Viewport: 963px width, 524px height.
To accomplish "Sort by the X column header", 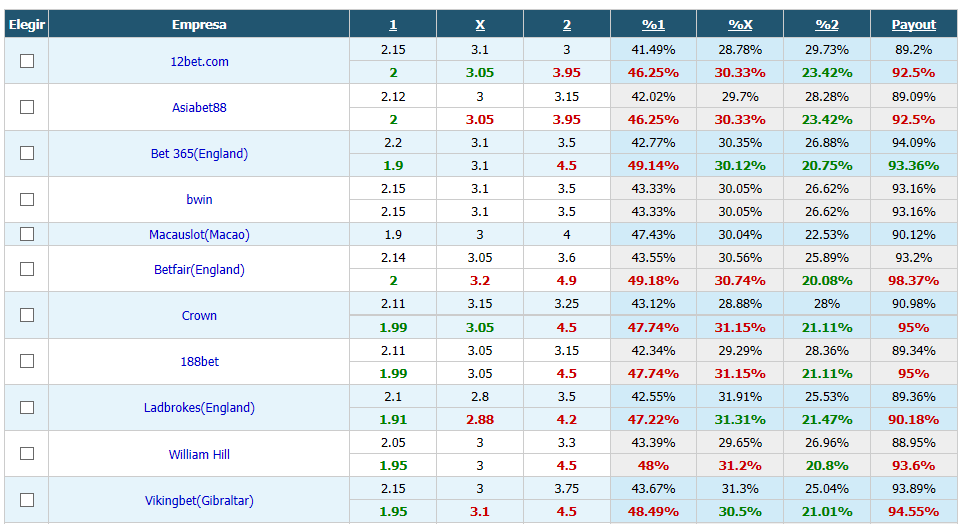I will [x=480, y=25].
